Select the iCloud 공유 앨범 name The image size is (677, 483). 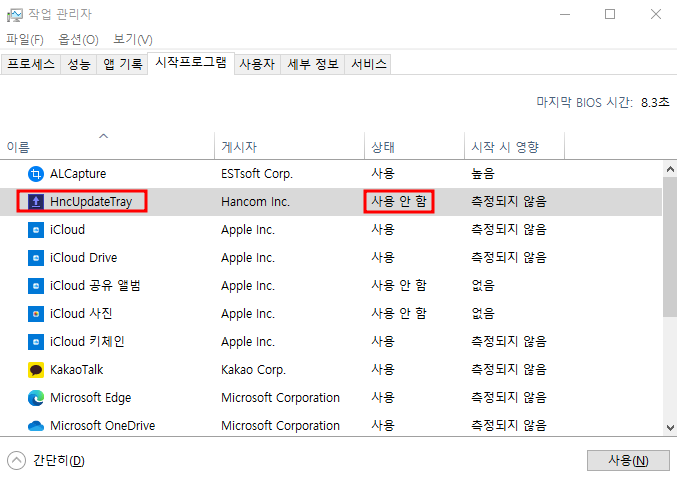pos(95,286)
